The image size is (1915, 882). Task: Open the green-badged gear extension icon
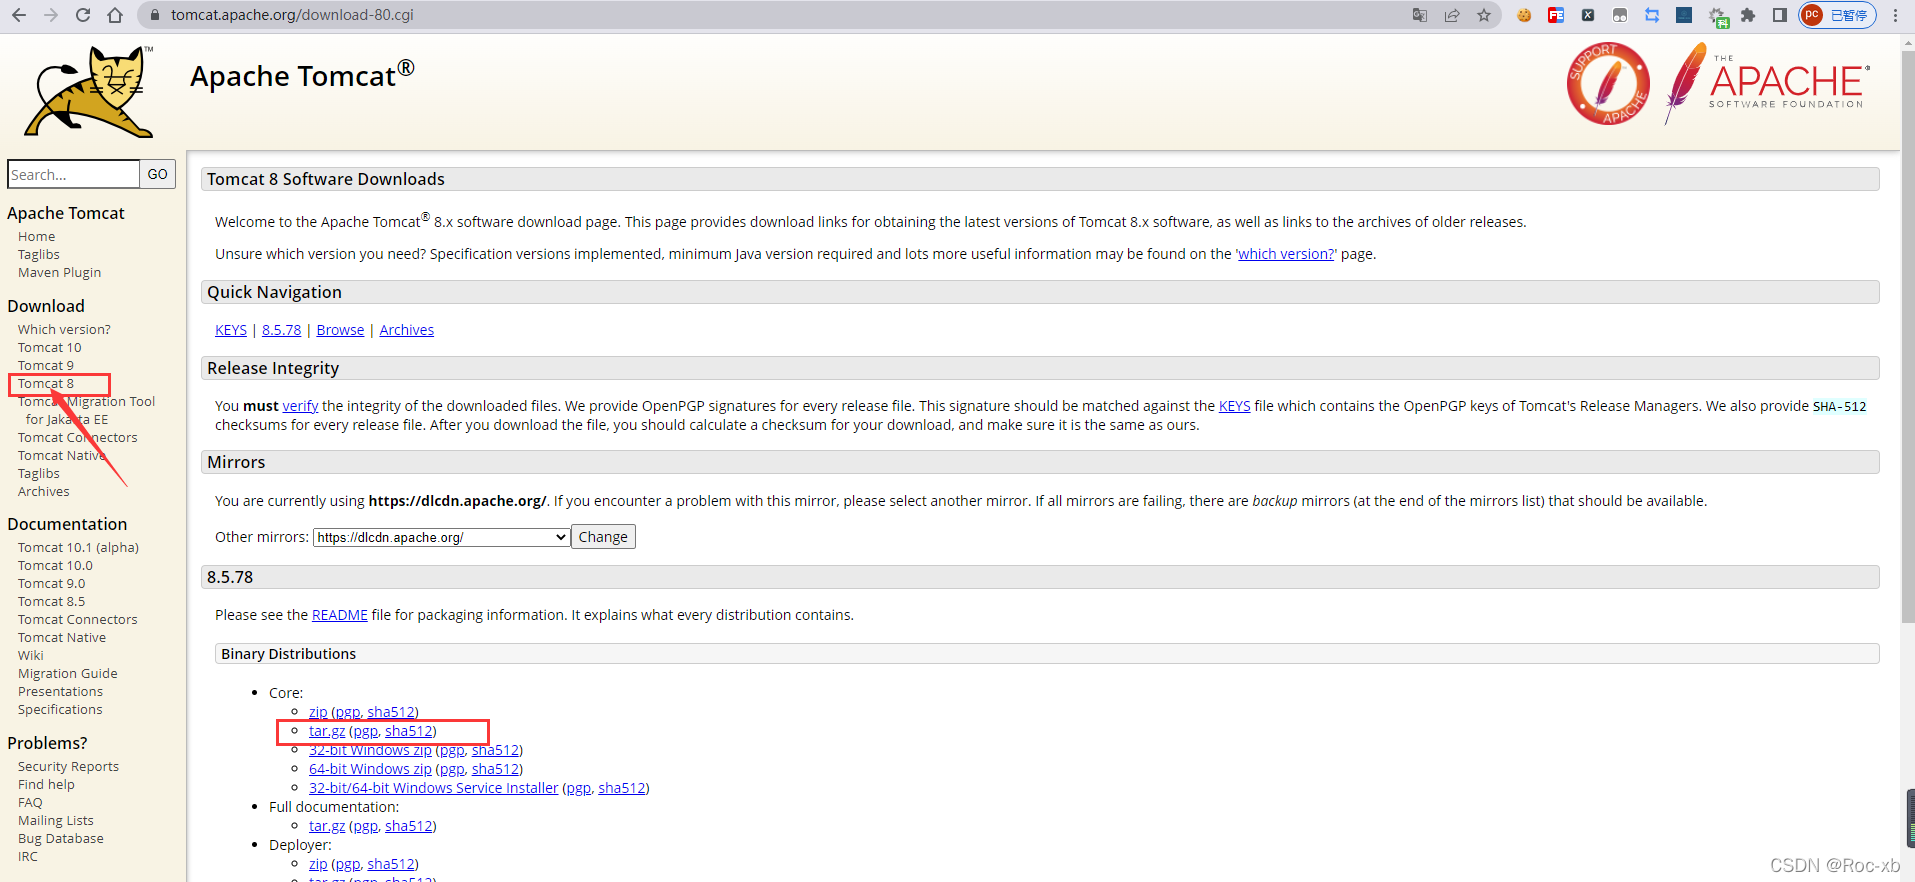click(x=1717, y=16)
